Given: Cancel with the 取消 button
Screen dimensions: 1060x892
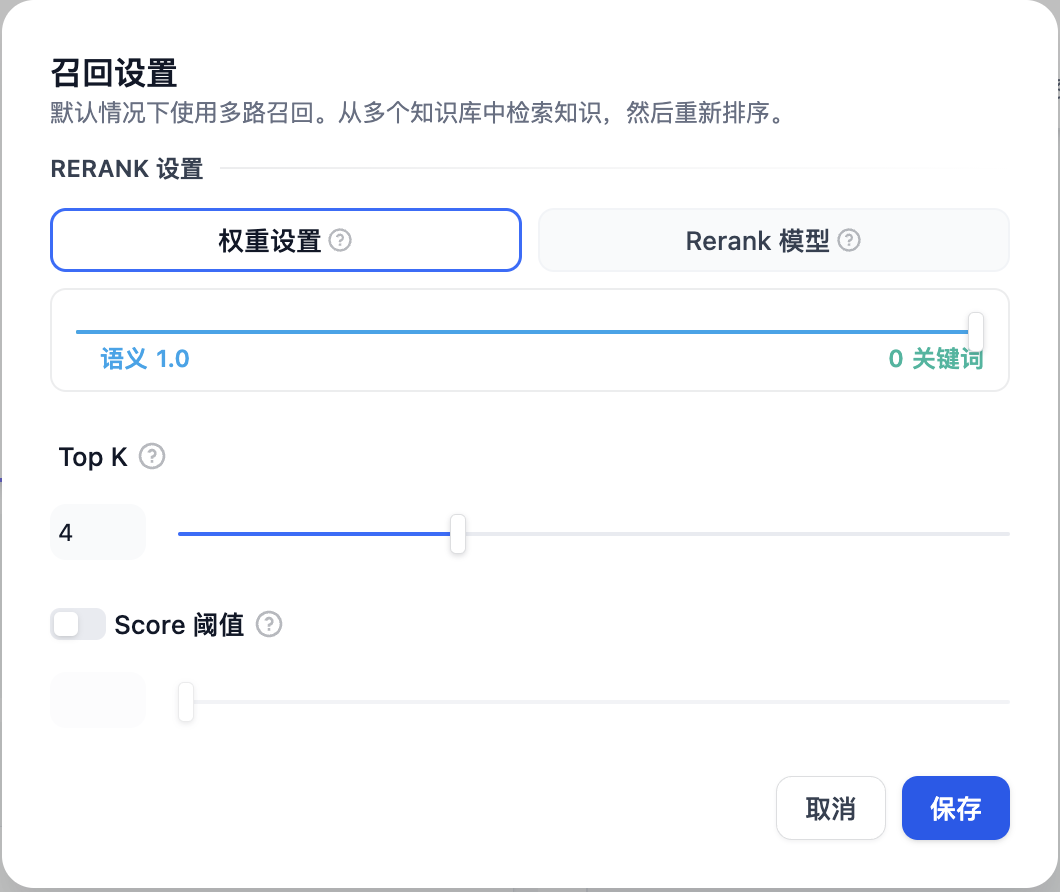Looking at the screenshot, I should pyautogui.click(x=830, y=808).
